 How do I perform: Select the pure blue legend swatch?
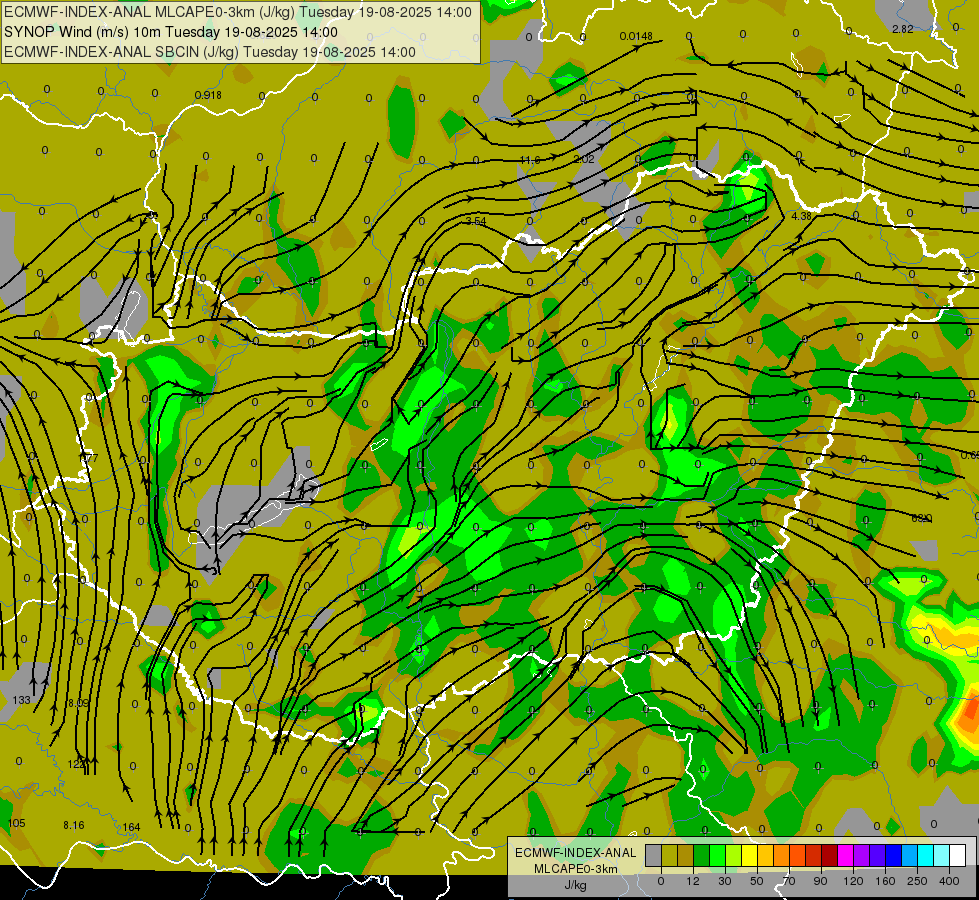[893, 855]
